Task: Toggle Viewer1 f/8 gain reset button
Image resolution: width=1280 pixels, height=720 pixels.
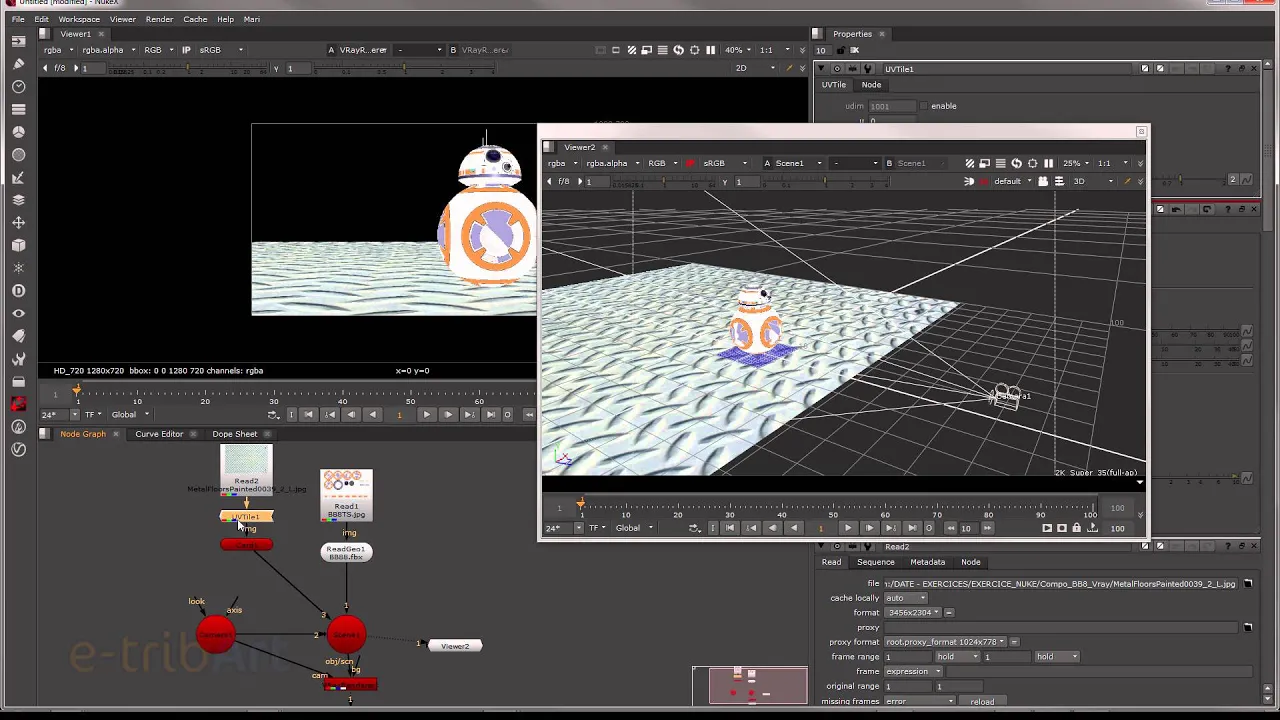Action: click(60, 68)
